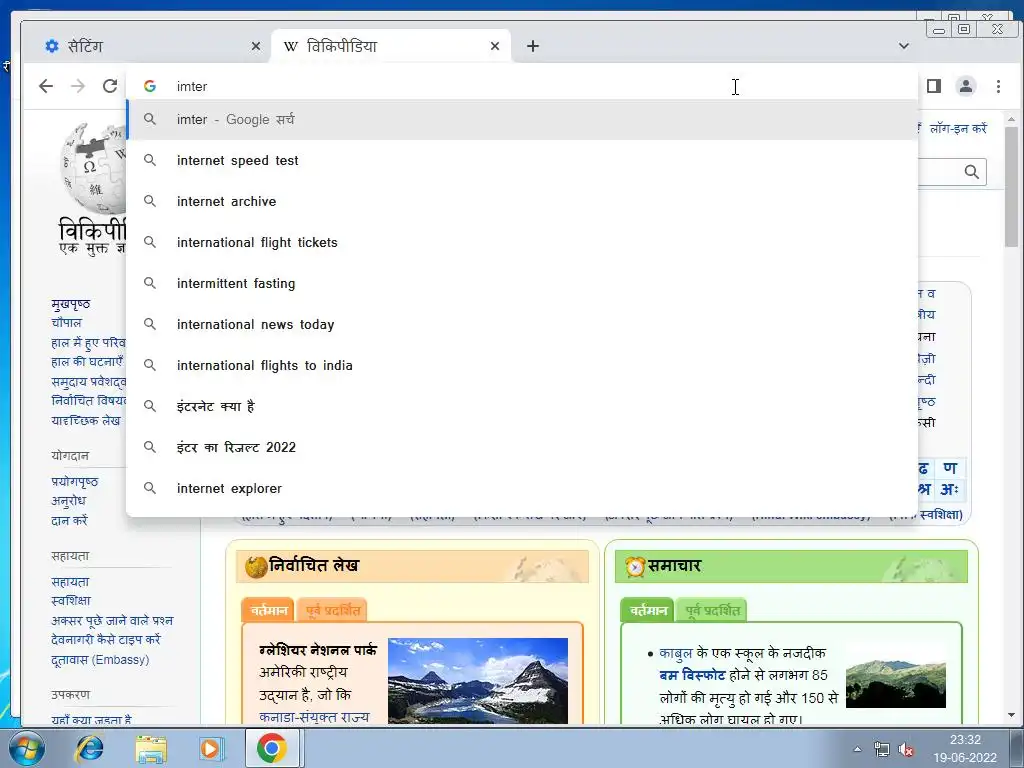Select 'इंटरनेट क्या है' suggestion
The image size is (1024, 768).
(x=522, y=406)
